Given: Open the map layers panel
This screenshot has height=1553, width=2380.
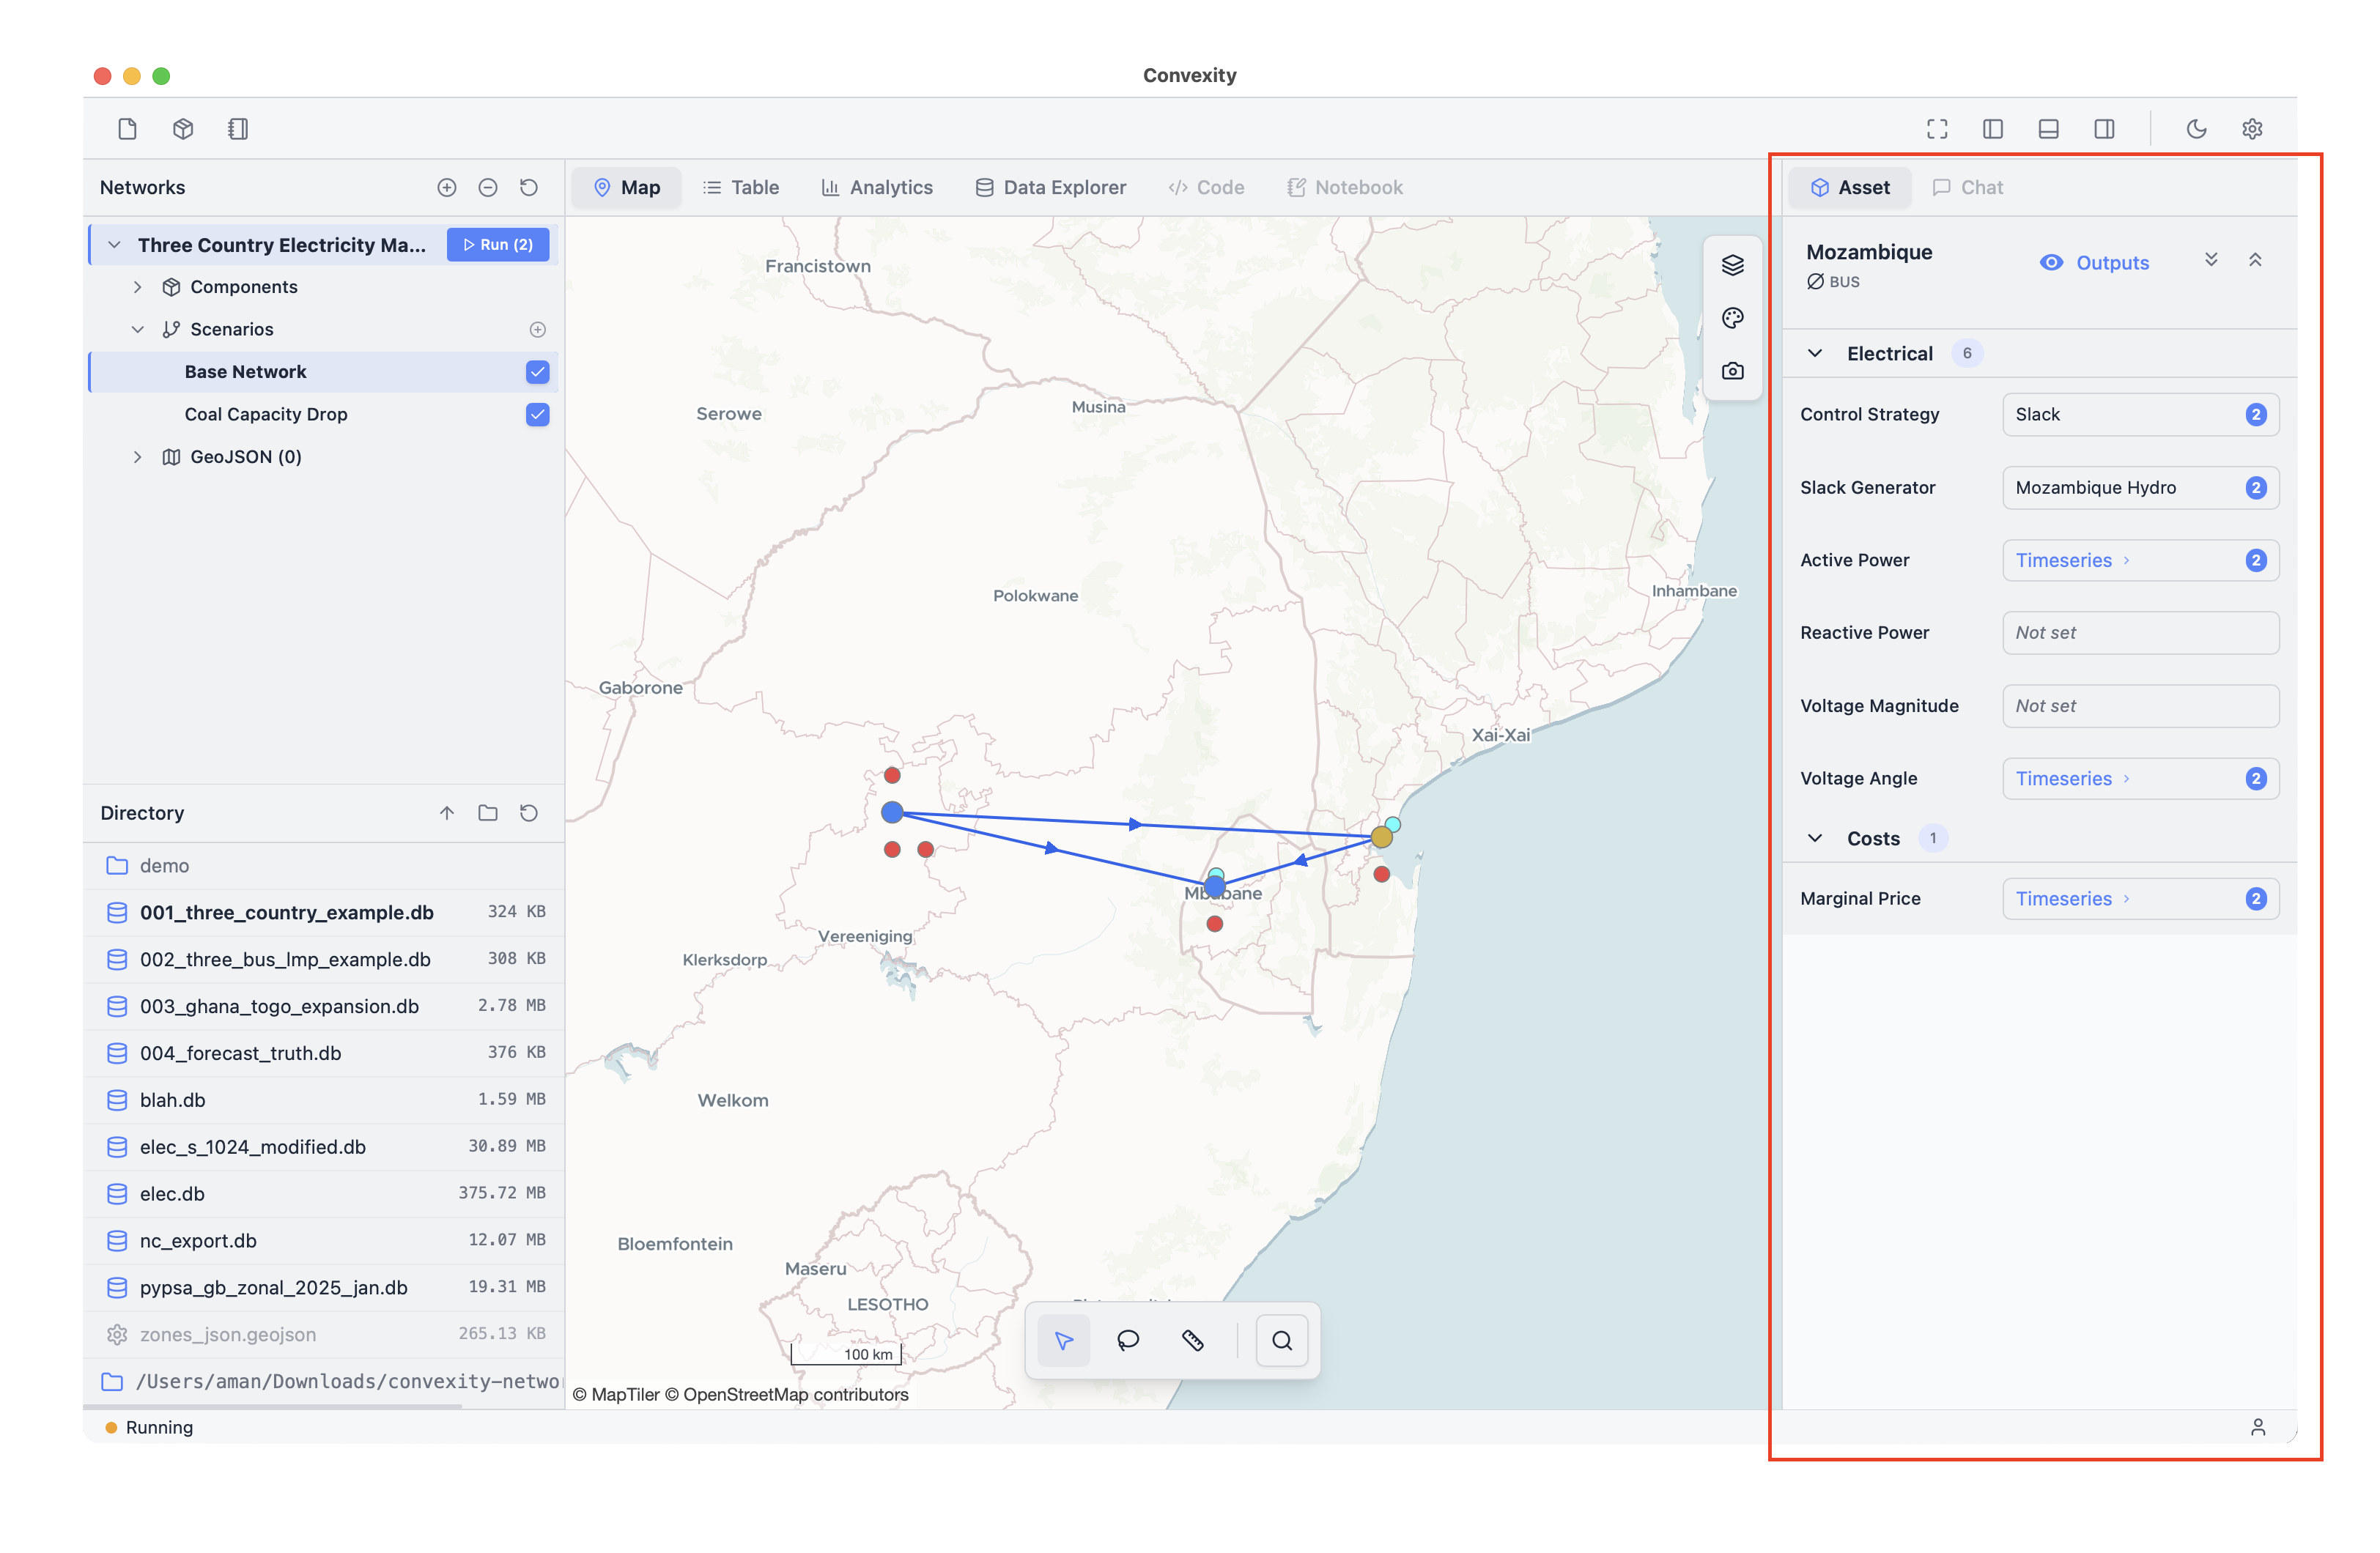Looking at the screenshot, I should tap(1732, 265).
